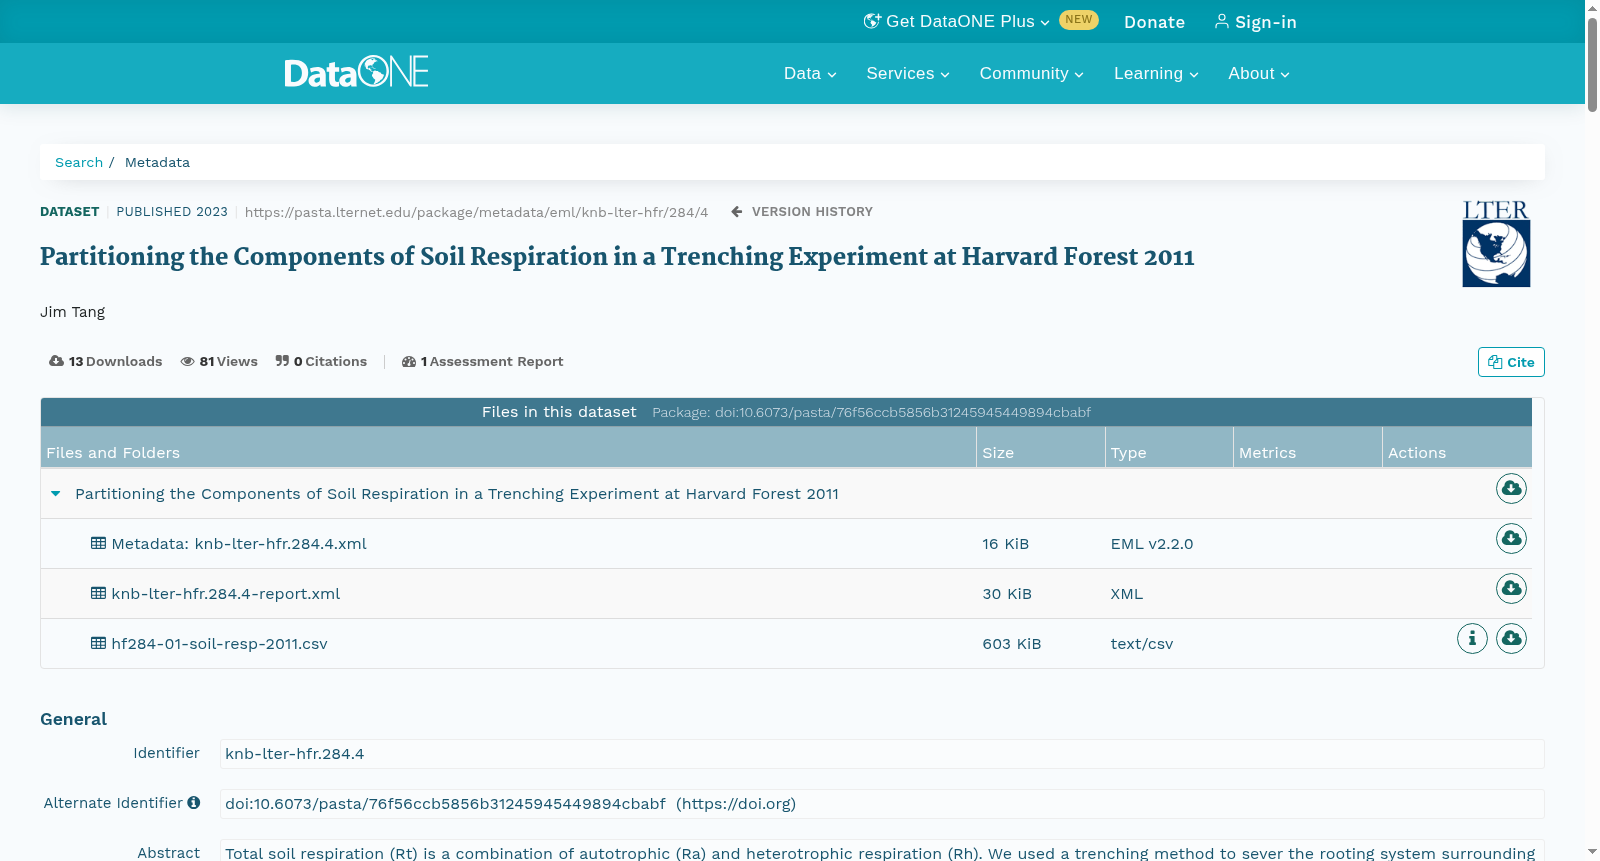The height and width of the screenshot is (861, 1600).
Task: Click the Identifier value knb-lter-hfr.284.4
Action: pos(295,753)
